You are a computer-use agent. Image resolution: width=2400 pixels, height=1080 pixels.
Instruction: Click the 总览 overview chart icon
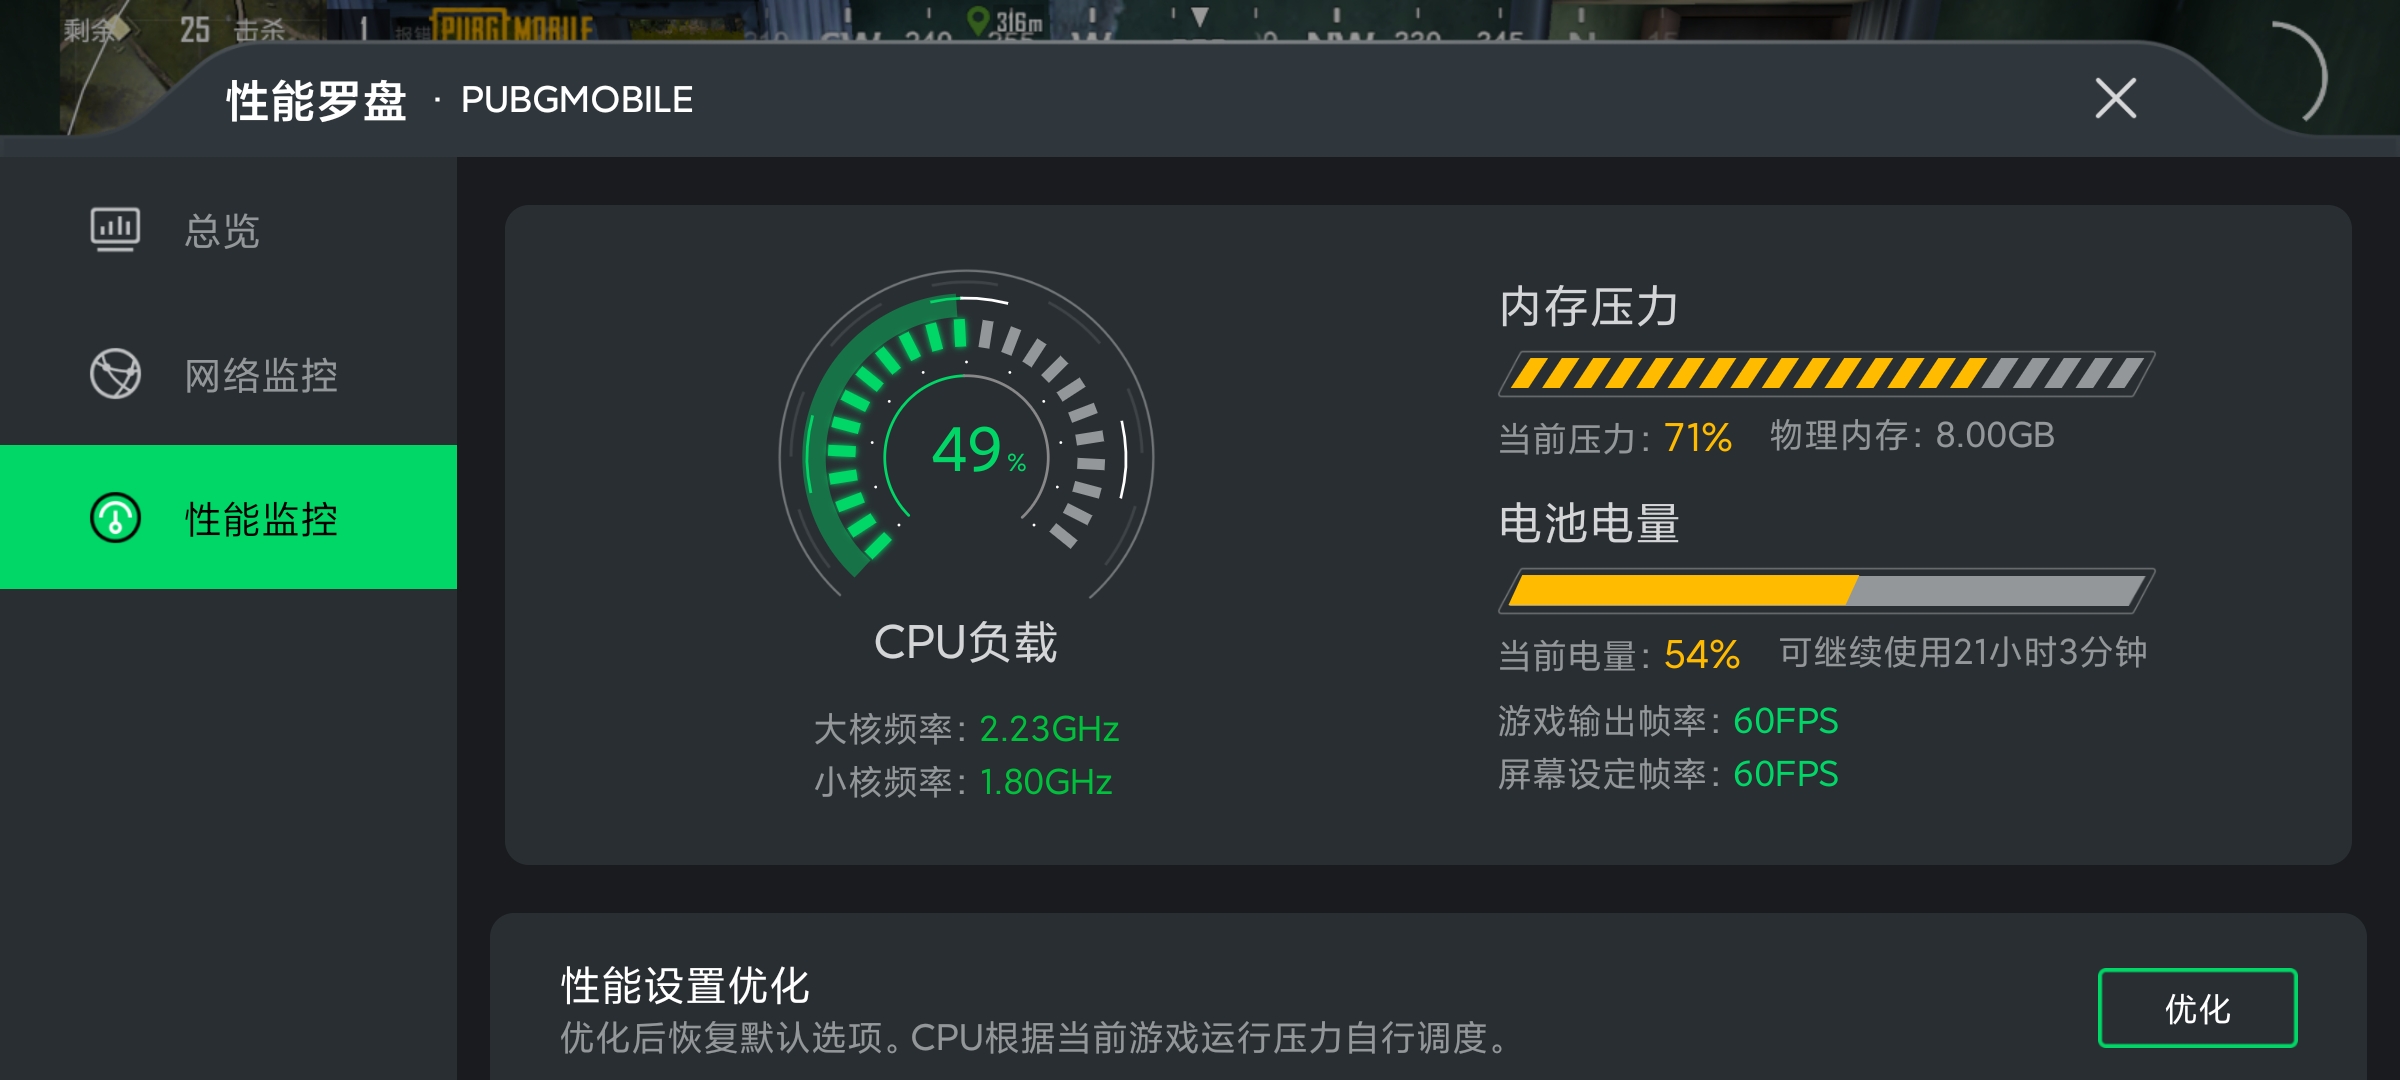115,230
